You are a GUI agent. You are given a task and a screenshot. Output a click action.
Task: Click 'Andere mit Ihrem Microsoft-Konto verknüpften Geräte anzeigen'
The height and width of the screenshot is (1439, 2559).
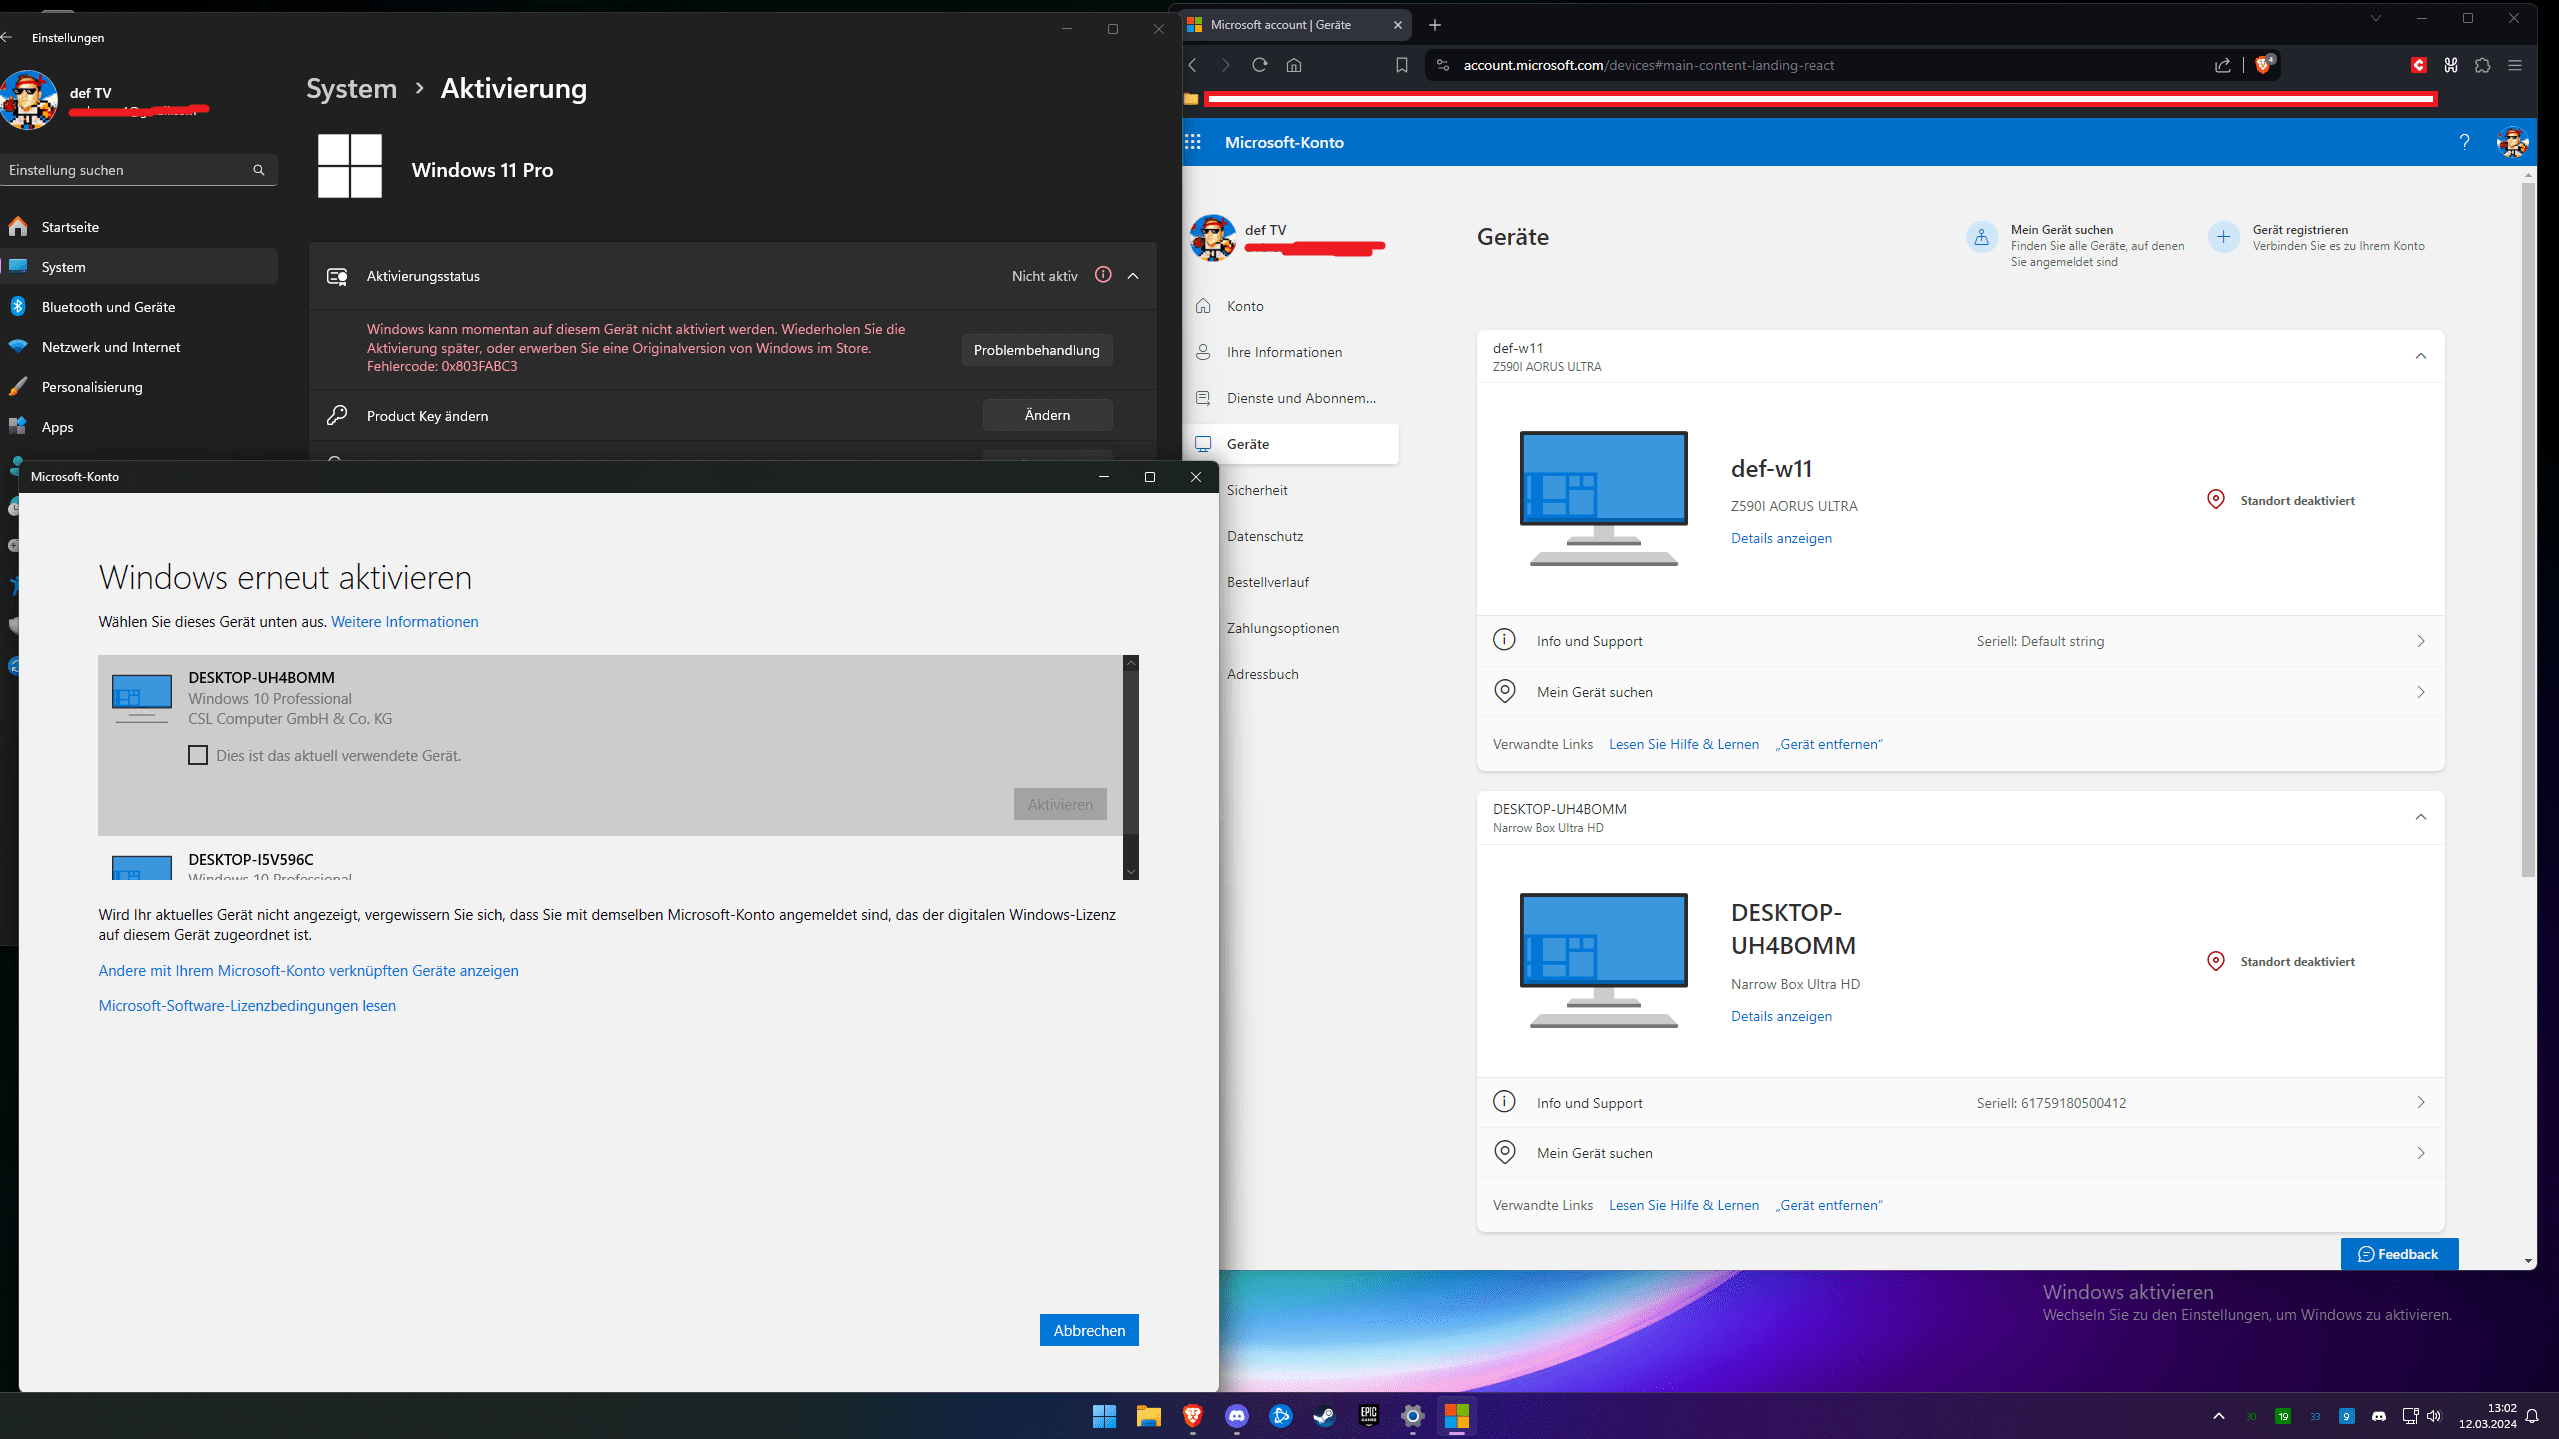coord(308,971)
